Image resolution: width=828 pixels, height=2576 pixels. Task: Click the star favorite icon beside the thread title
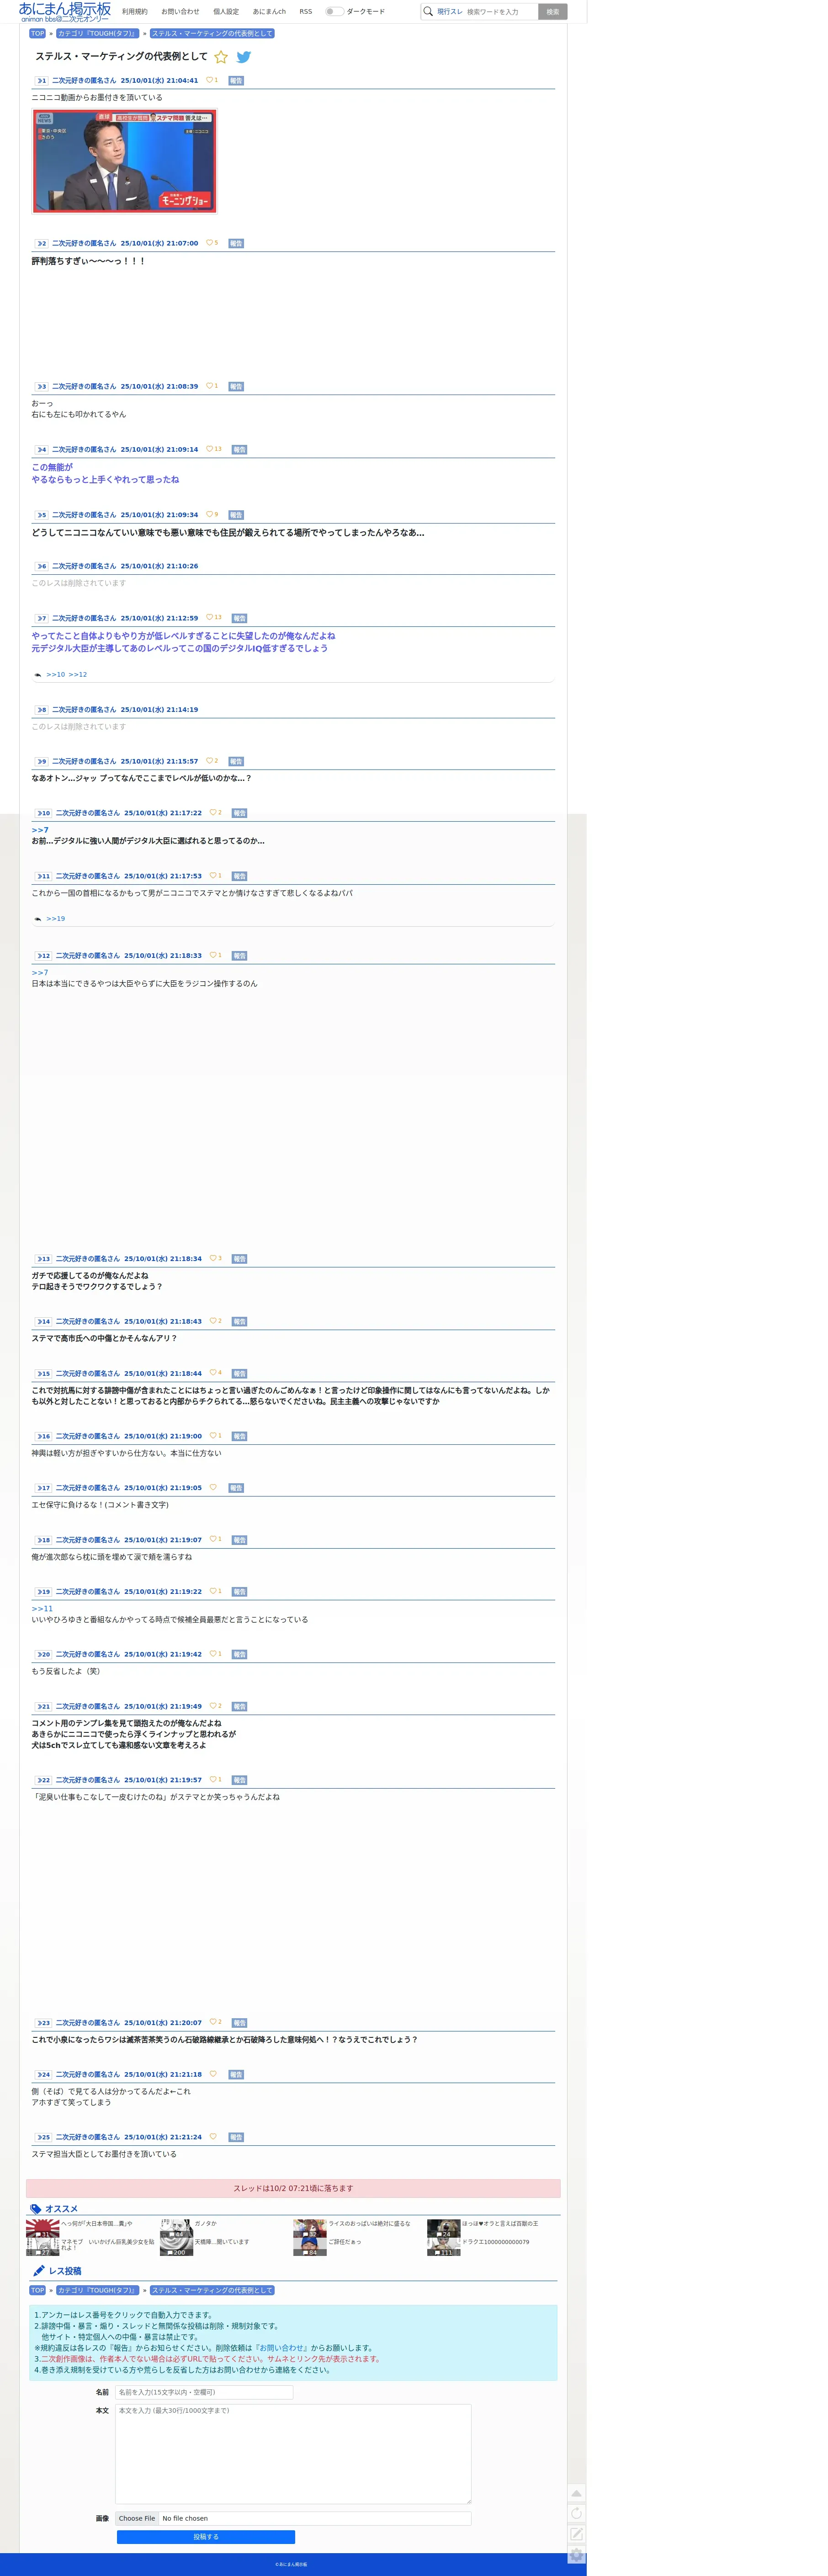221,57
